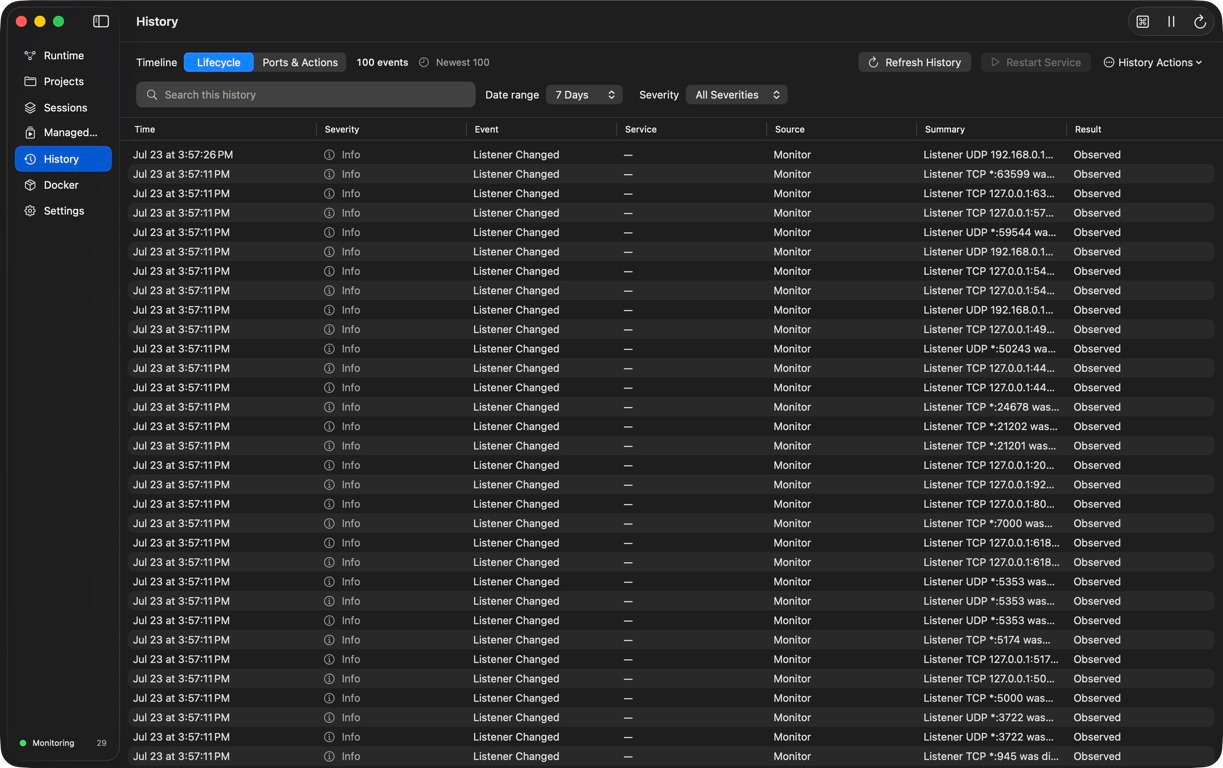Click Listener Changed in the *:7000 row
Screen dimensions: 1223x768
[516, 523]
